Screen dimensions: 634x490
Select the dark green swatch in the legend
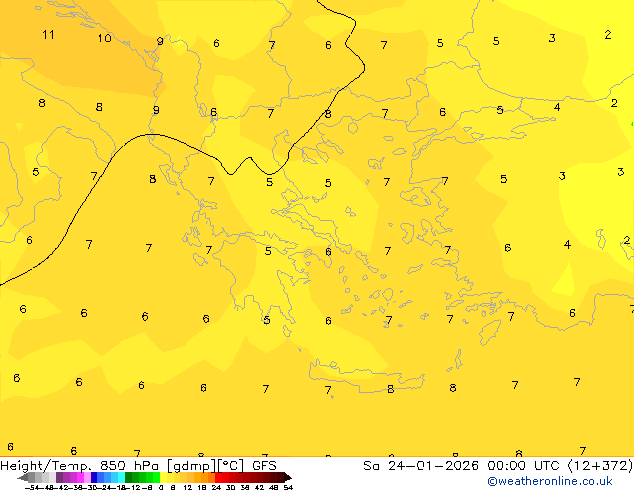[128, 477]
